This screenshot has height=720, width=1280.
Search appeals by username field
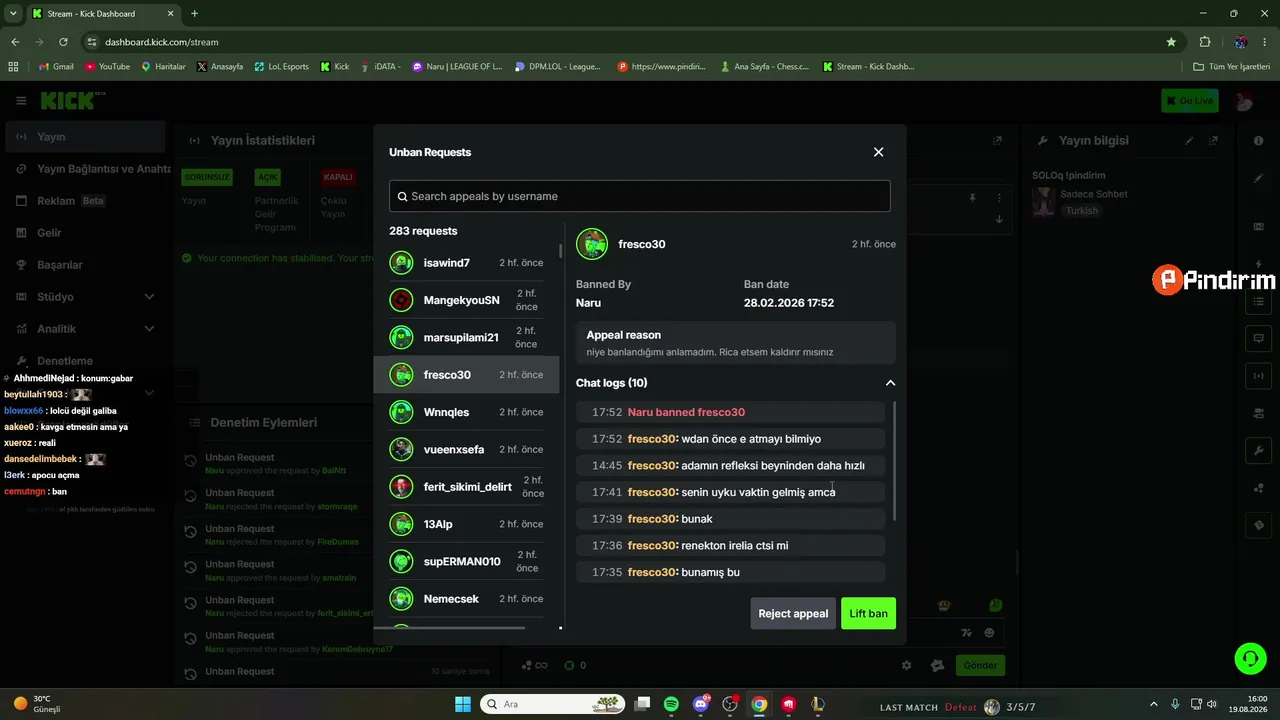(640, 196)
